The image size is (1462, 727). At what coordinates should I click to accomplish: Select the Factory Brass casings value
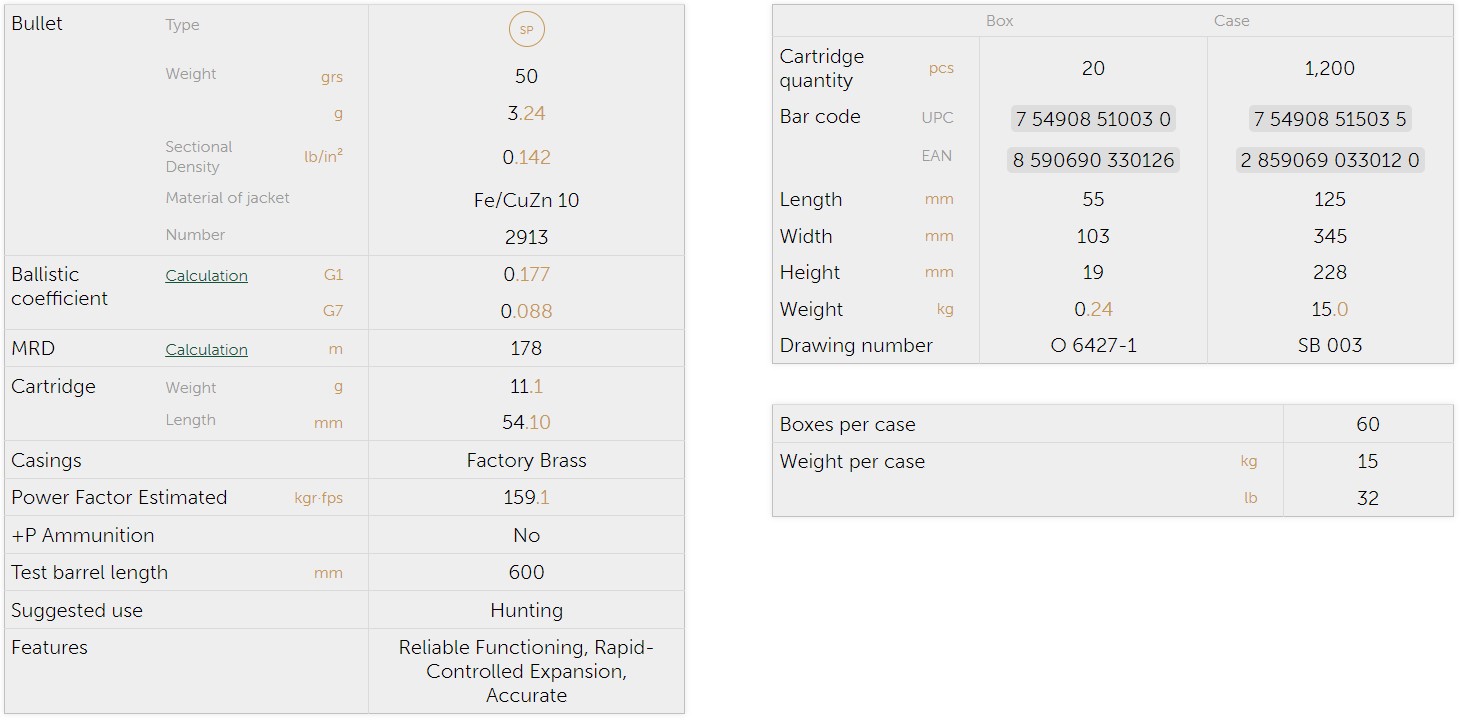tap(526, 461)
